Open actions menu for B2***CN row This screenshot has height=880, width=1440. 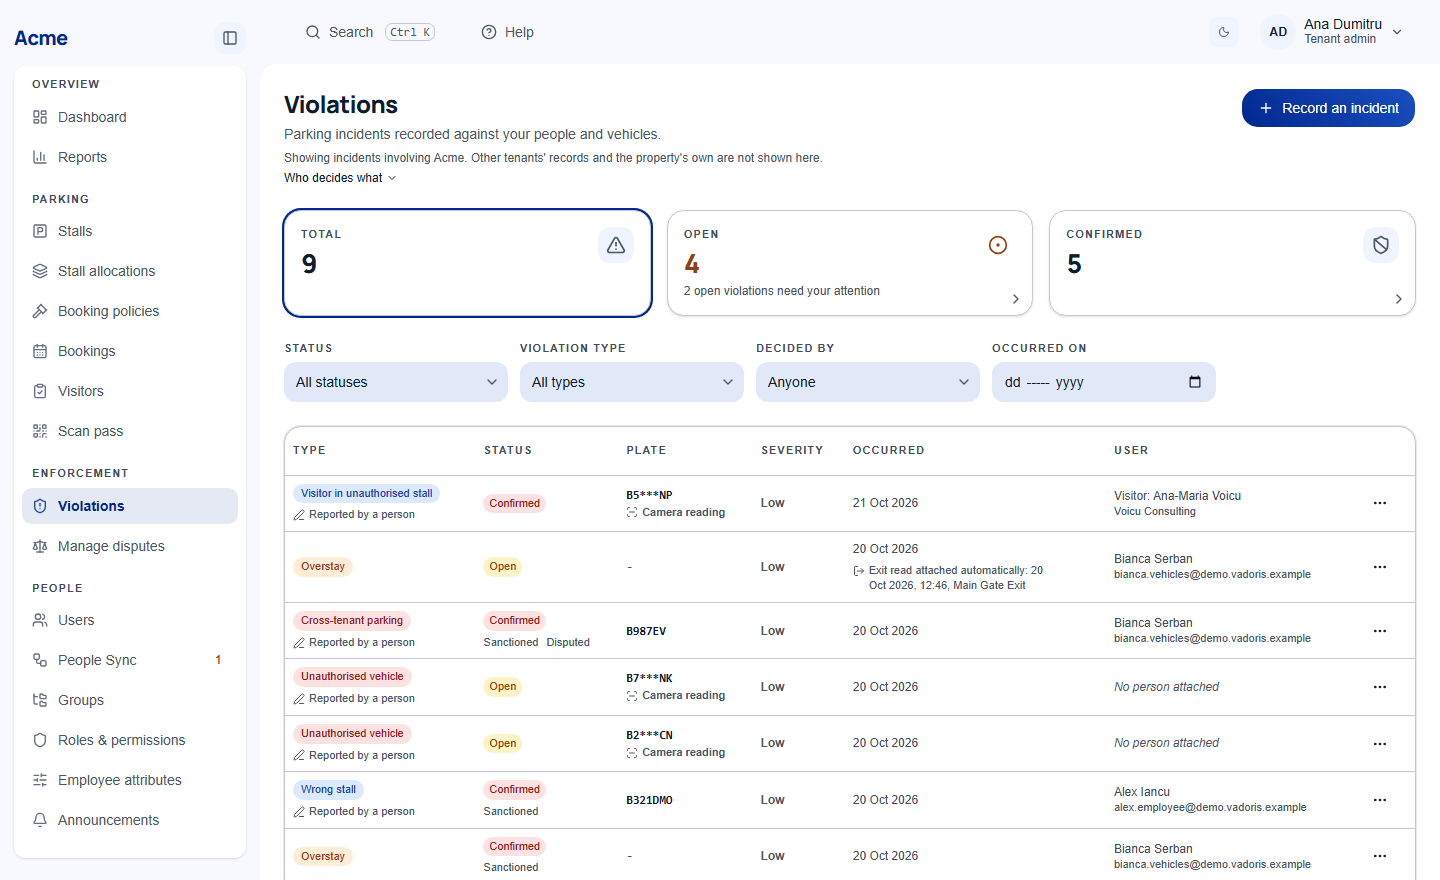pyautogui.click(x=1380, y=744)
